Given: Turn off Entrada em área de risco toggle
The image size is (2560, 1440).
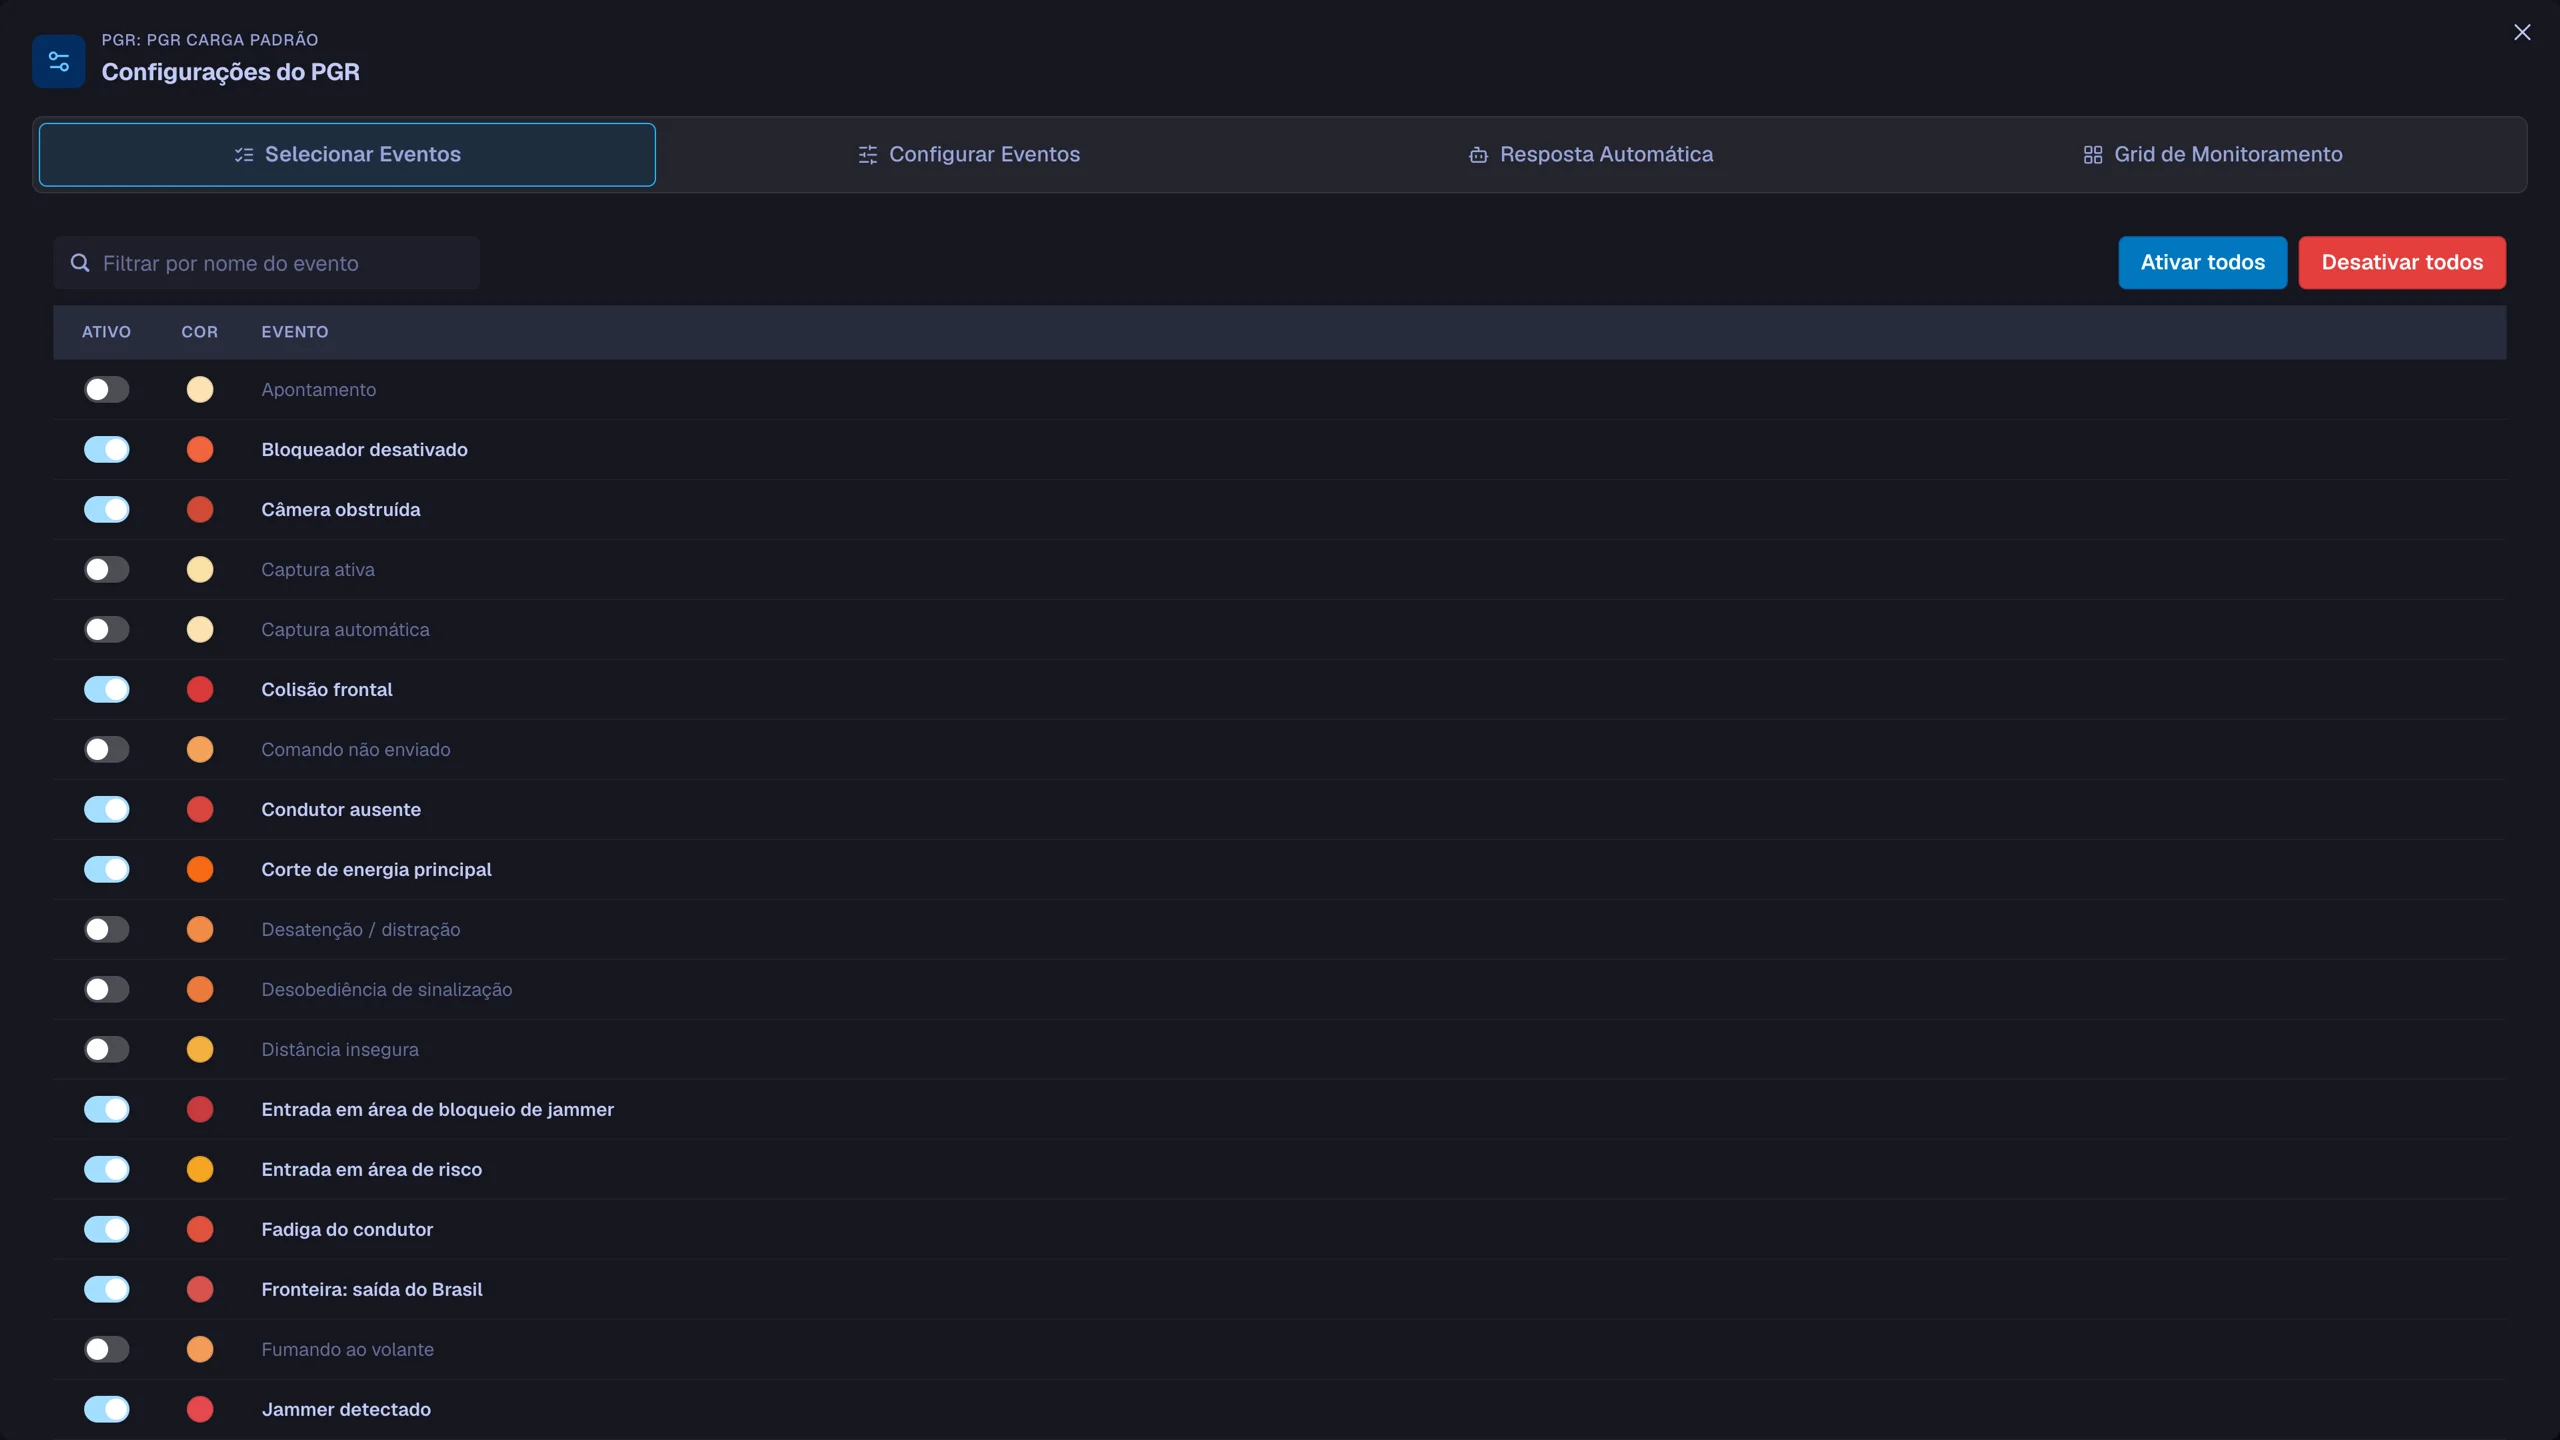Looking at the screenshot, I should (x=107, y=1170).
